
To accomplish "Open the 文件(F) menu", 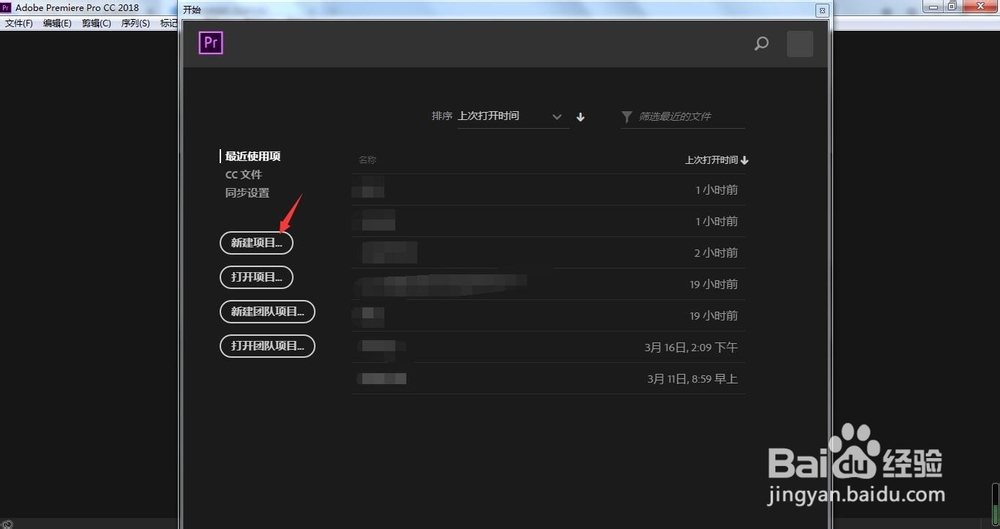I will click(x=19, y=23).
